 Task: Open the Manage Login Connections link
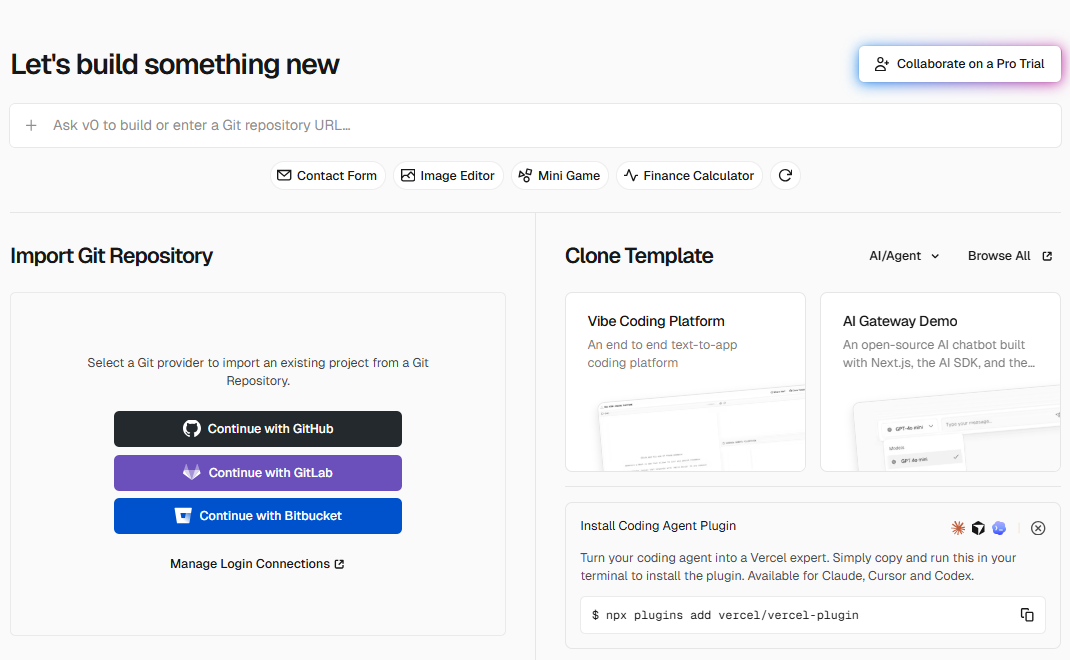tap(257, 564)
